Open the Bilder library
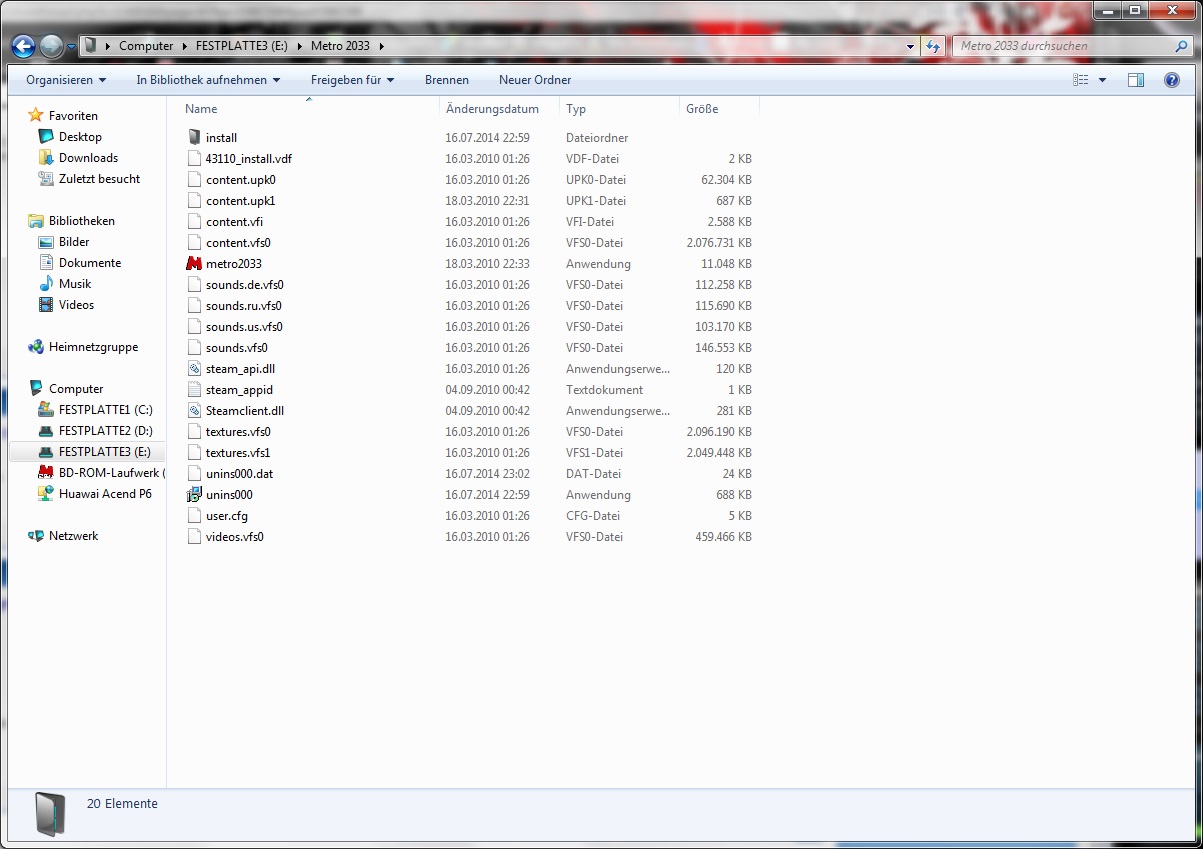 coord(74,242)
